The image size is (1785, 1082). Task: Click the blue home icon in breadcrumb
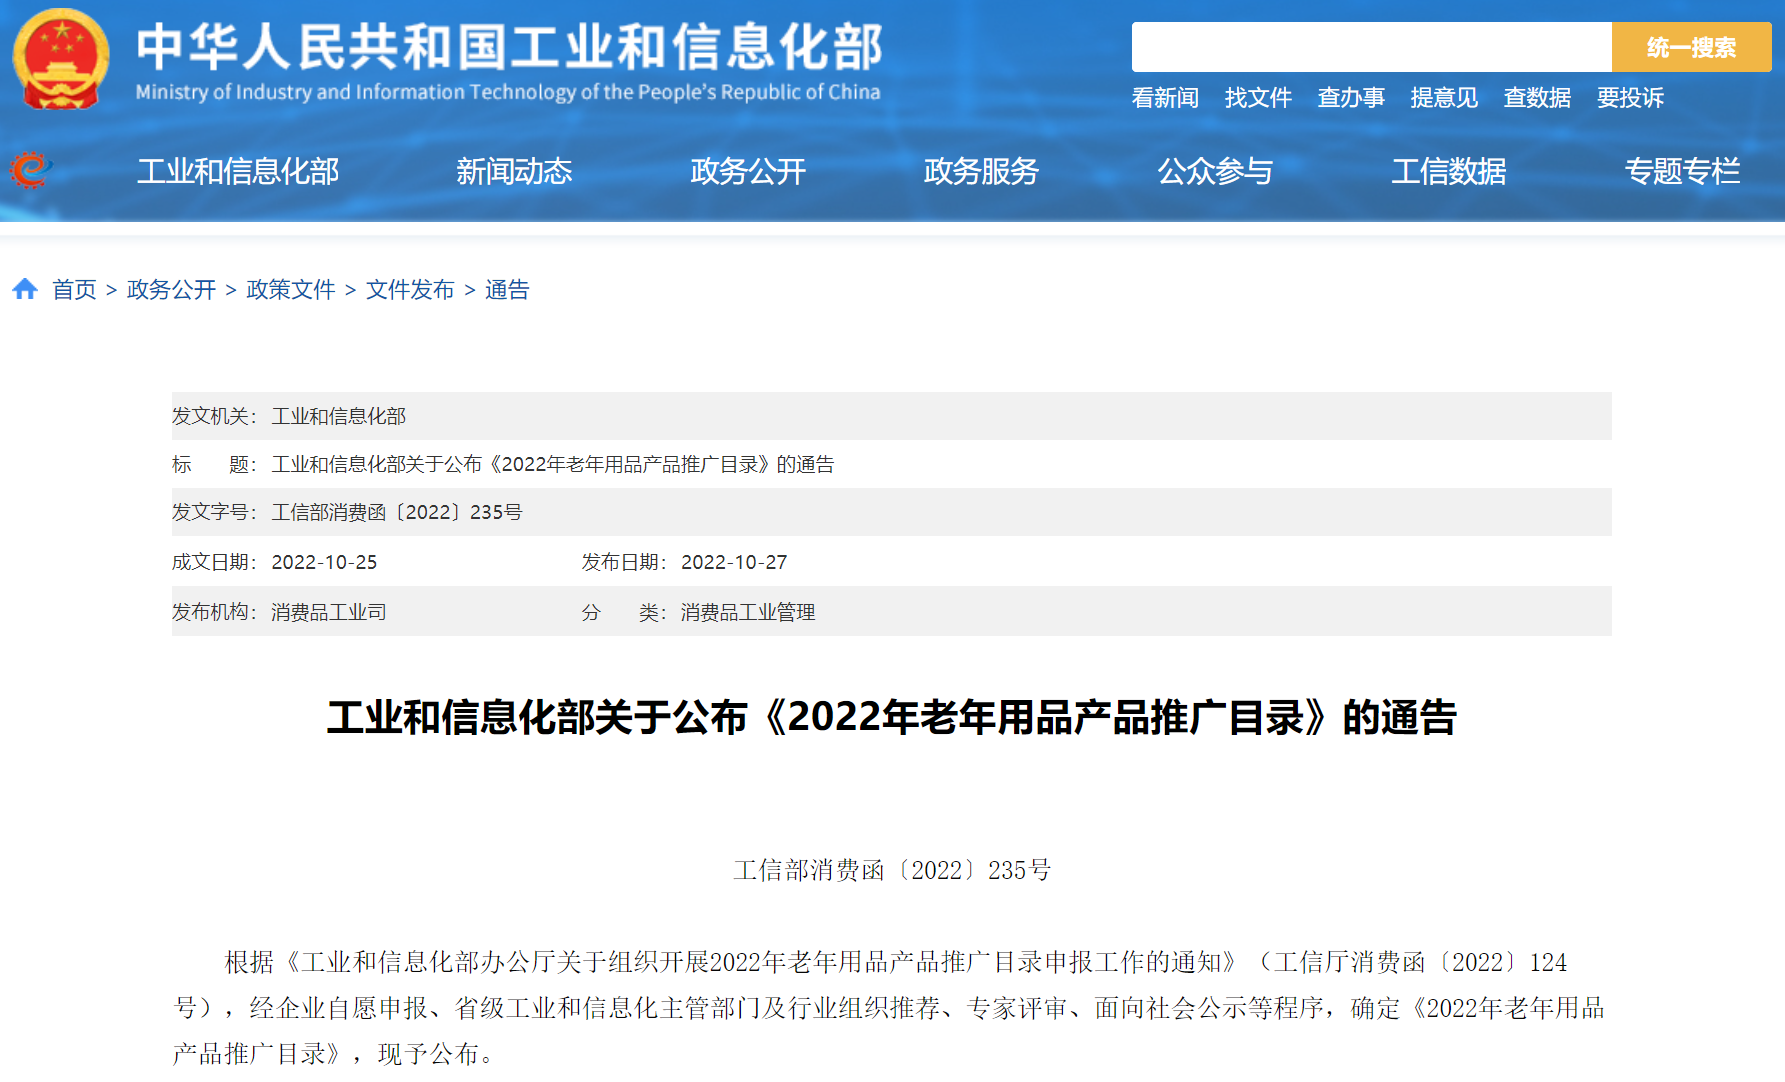tap(25, 289)
